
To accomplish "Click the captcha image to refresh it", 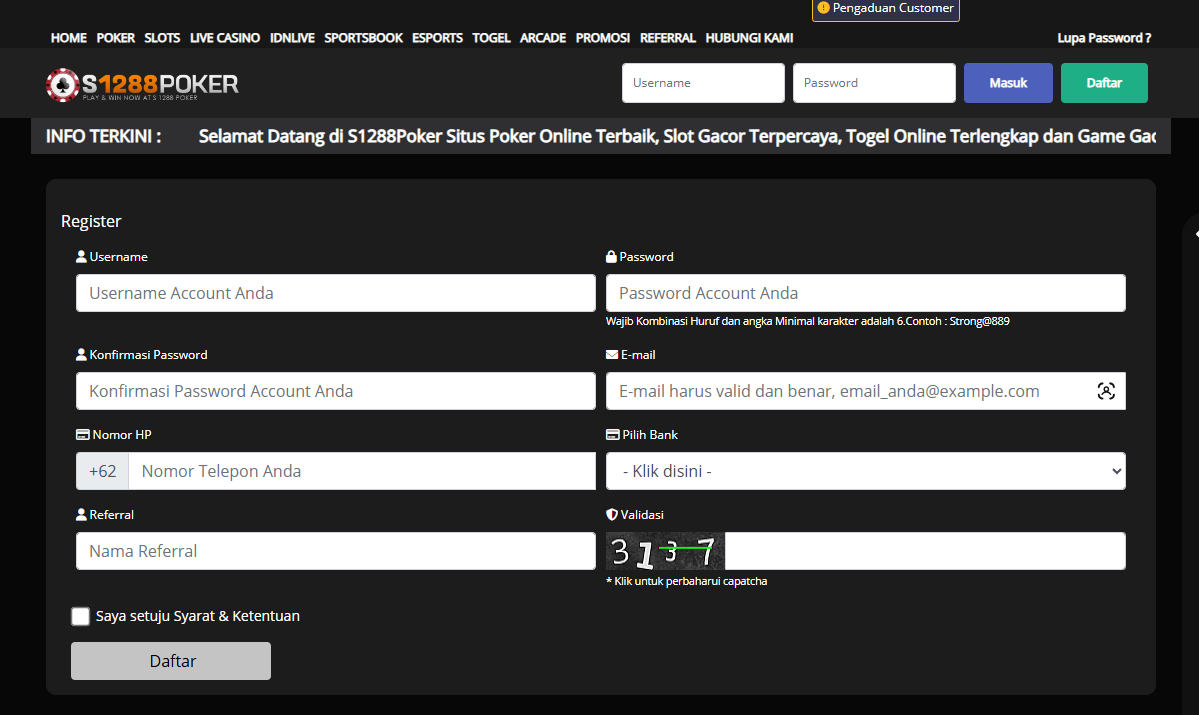I will click(665, 551).
